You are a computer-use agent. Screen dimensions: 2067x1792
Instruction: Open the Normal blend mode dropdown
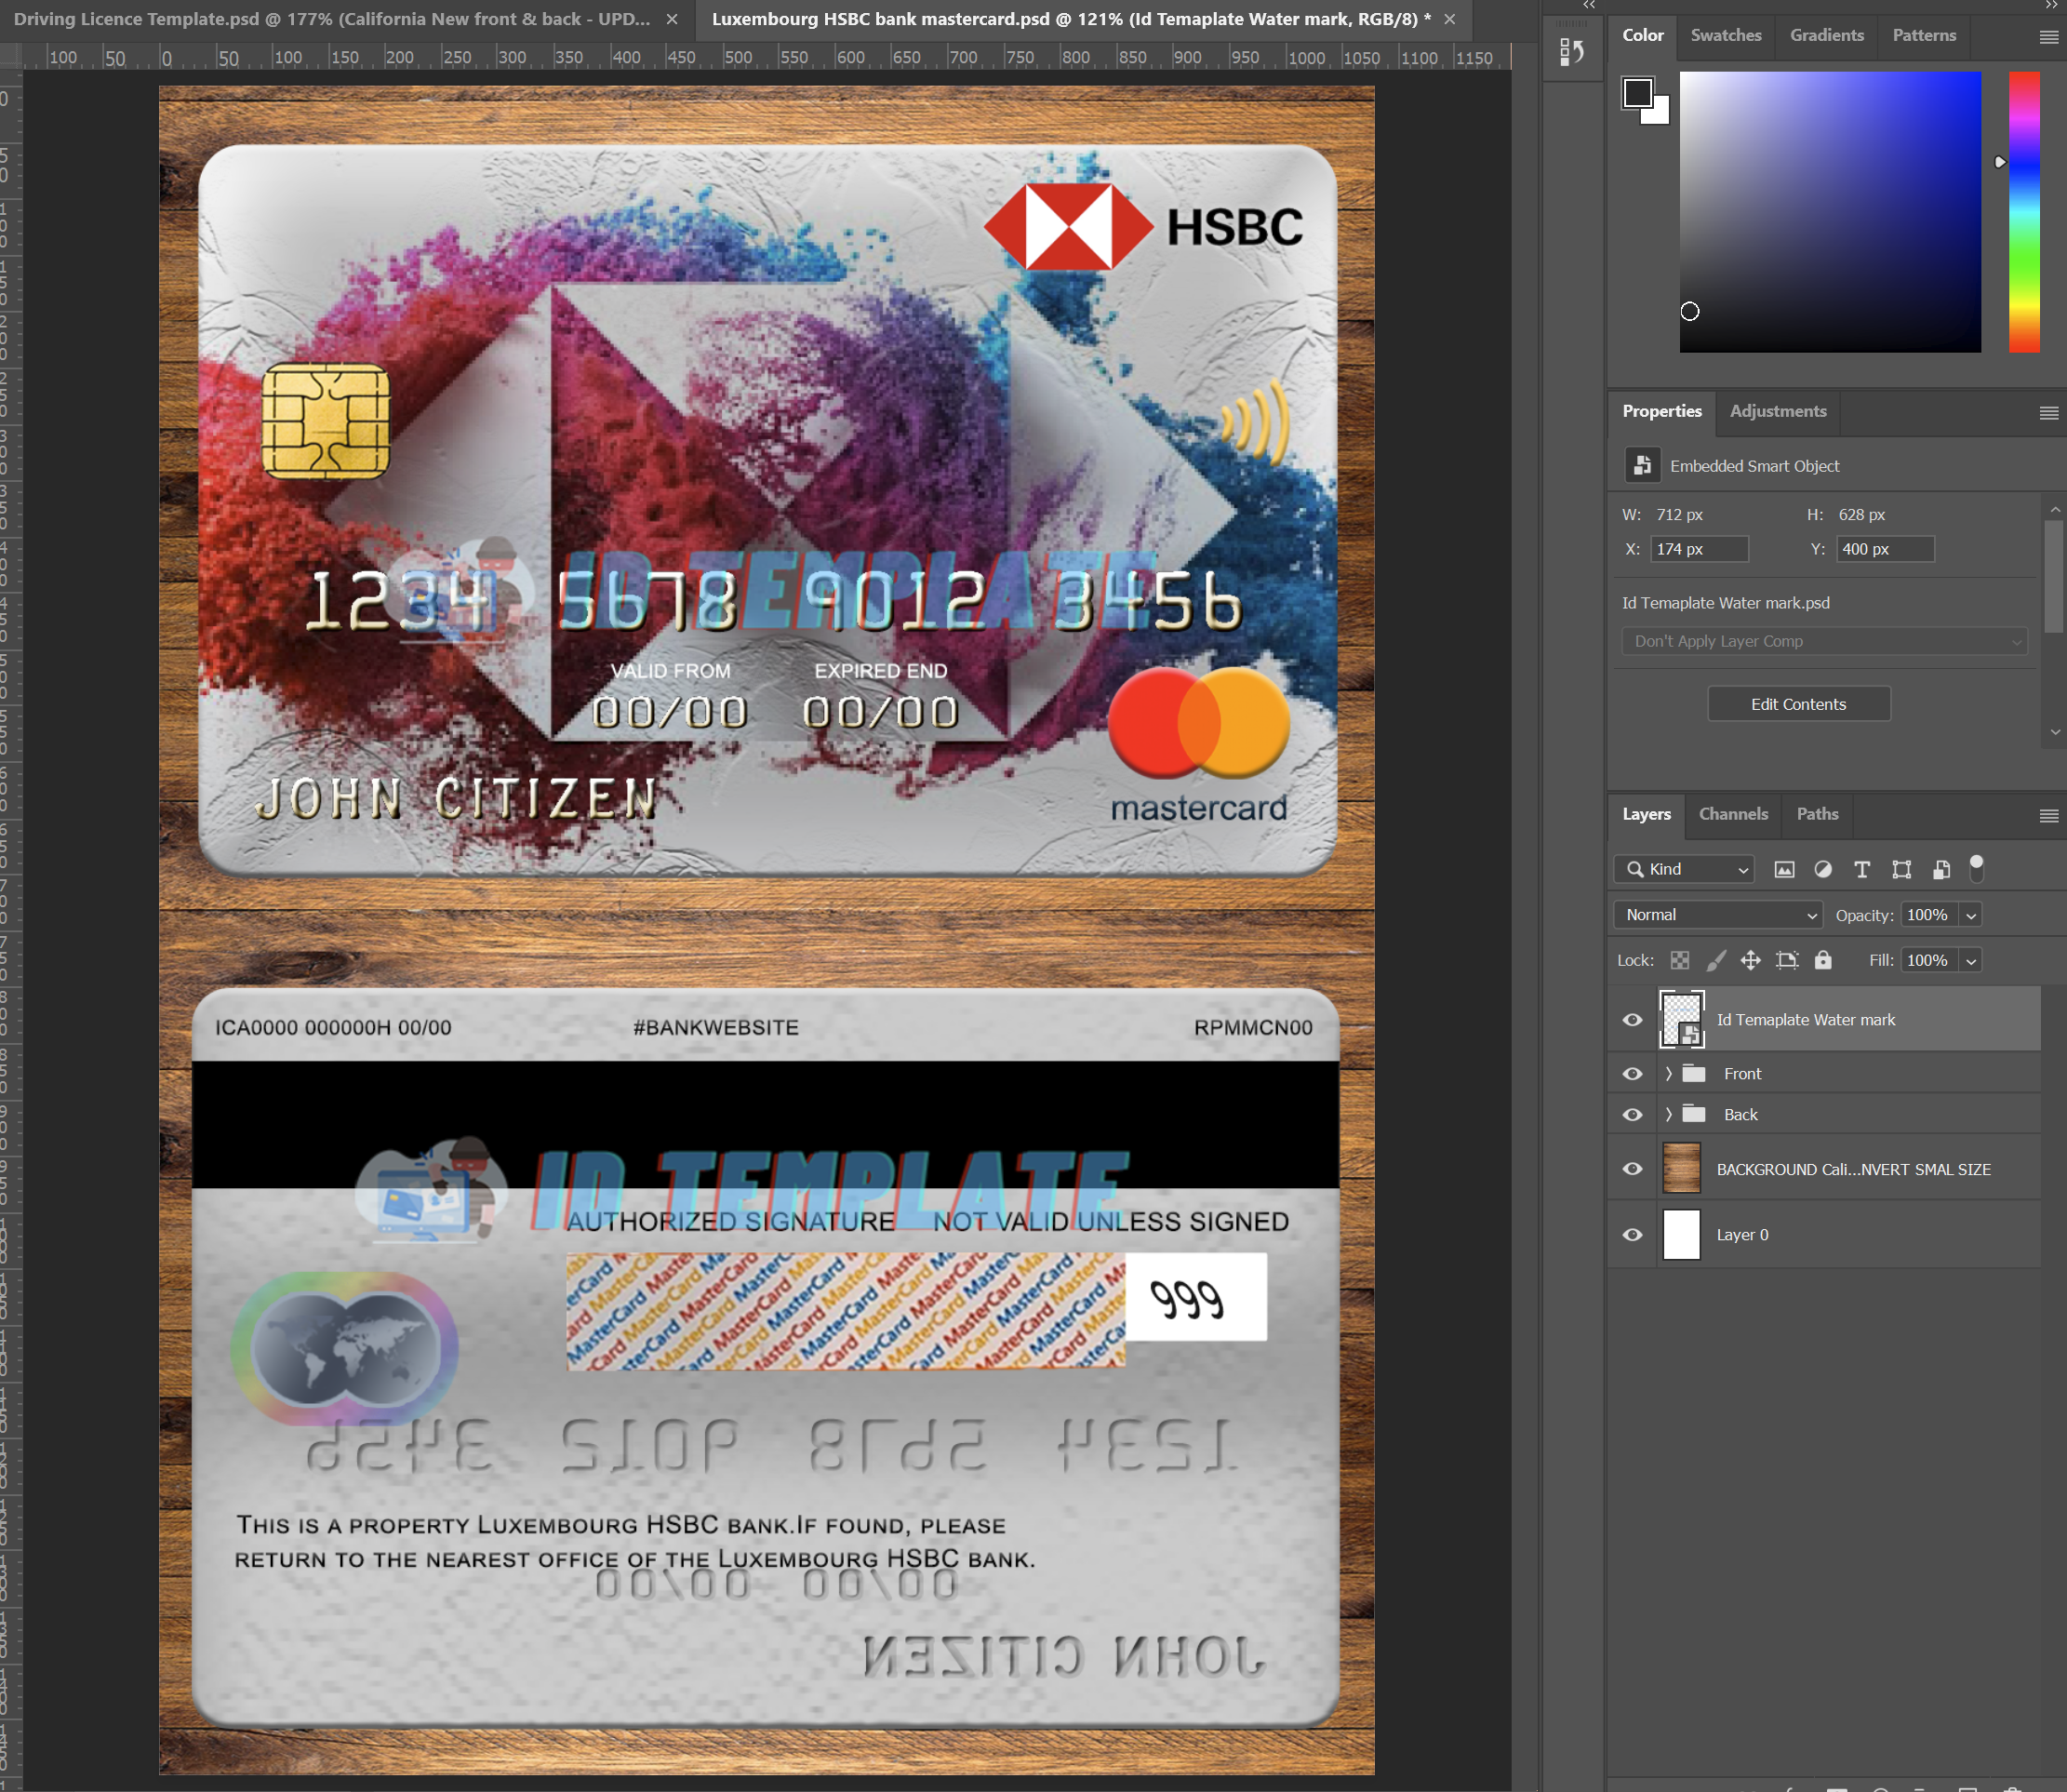[x=1718, y=915]
